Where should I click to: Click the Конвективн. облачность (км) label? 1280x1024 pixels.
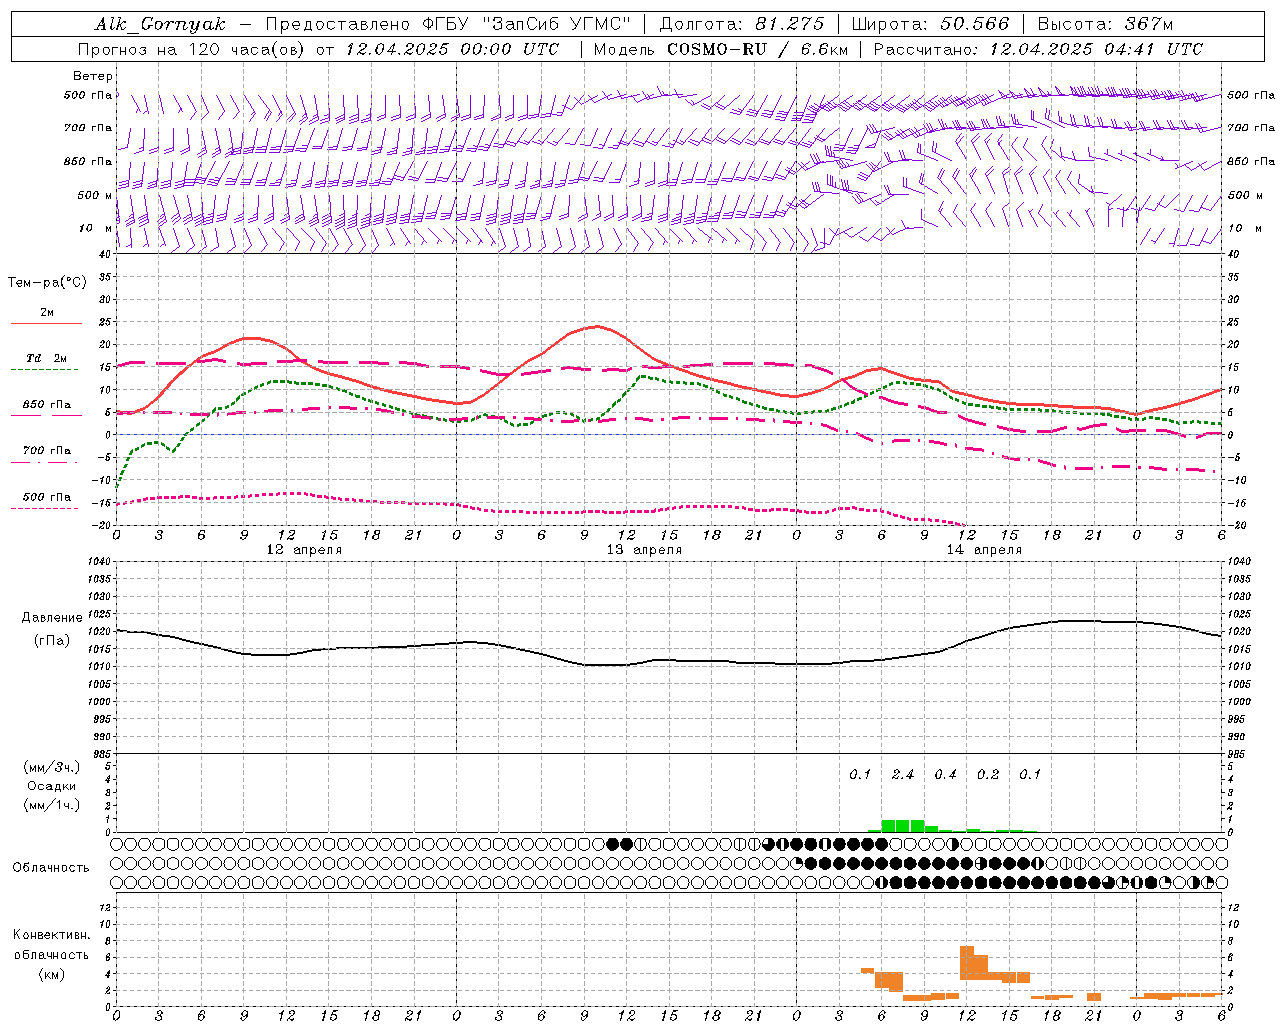[x=51, y=954]
